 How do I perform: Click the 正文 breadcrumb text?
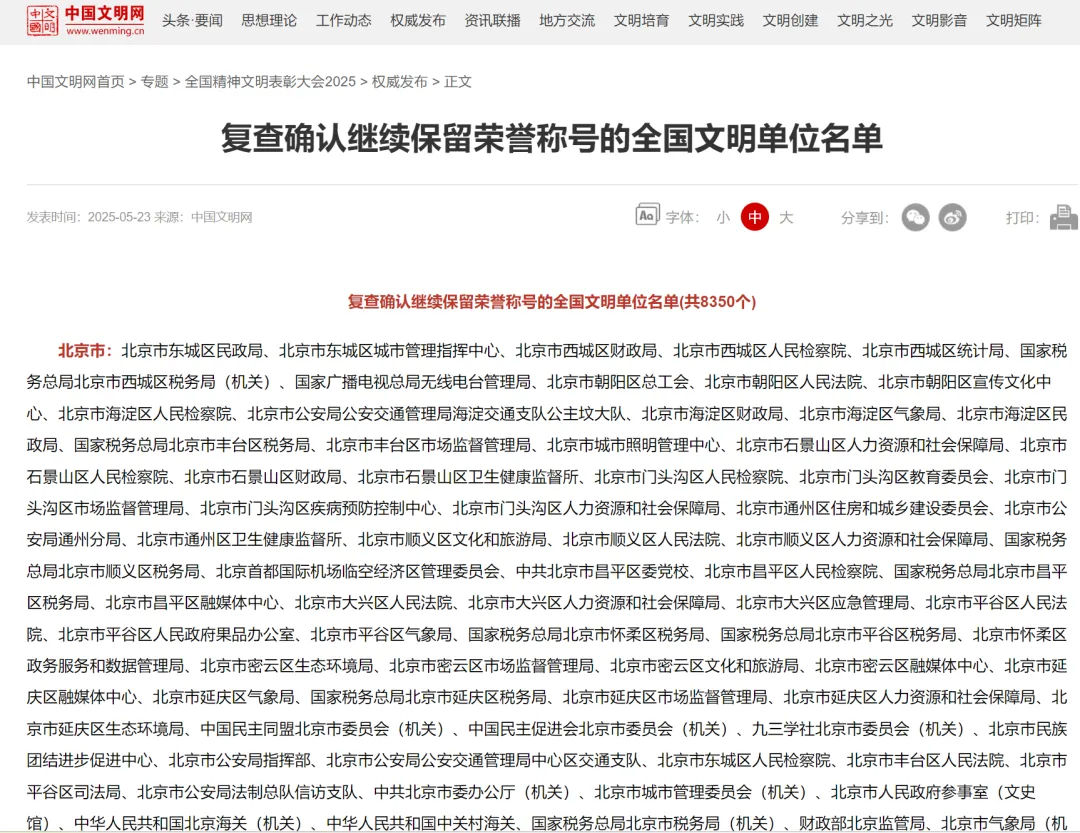click(458, 81)
